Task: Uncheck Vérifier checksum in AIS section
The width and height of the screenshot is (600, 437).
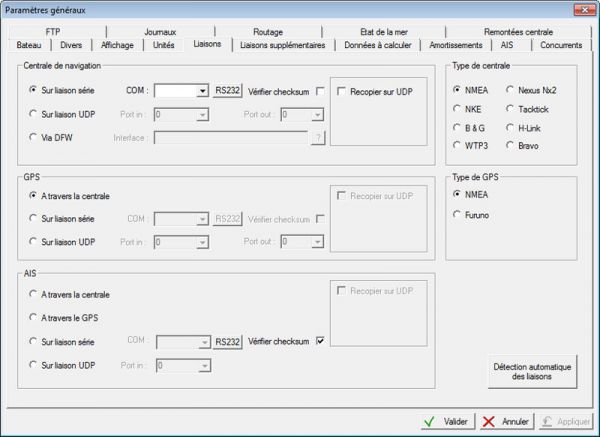Action: point(320,341)
